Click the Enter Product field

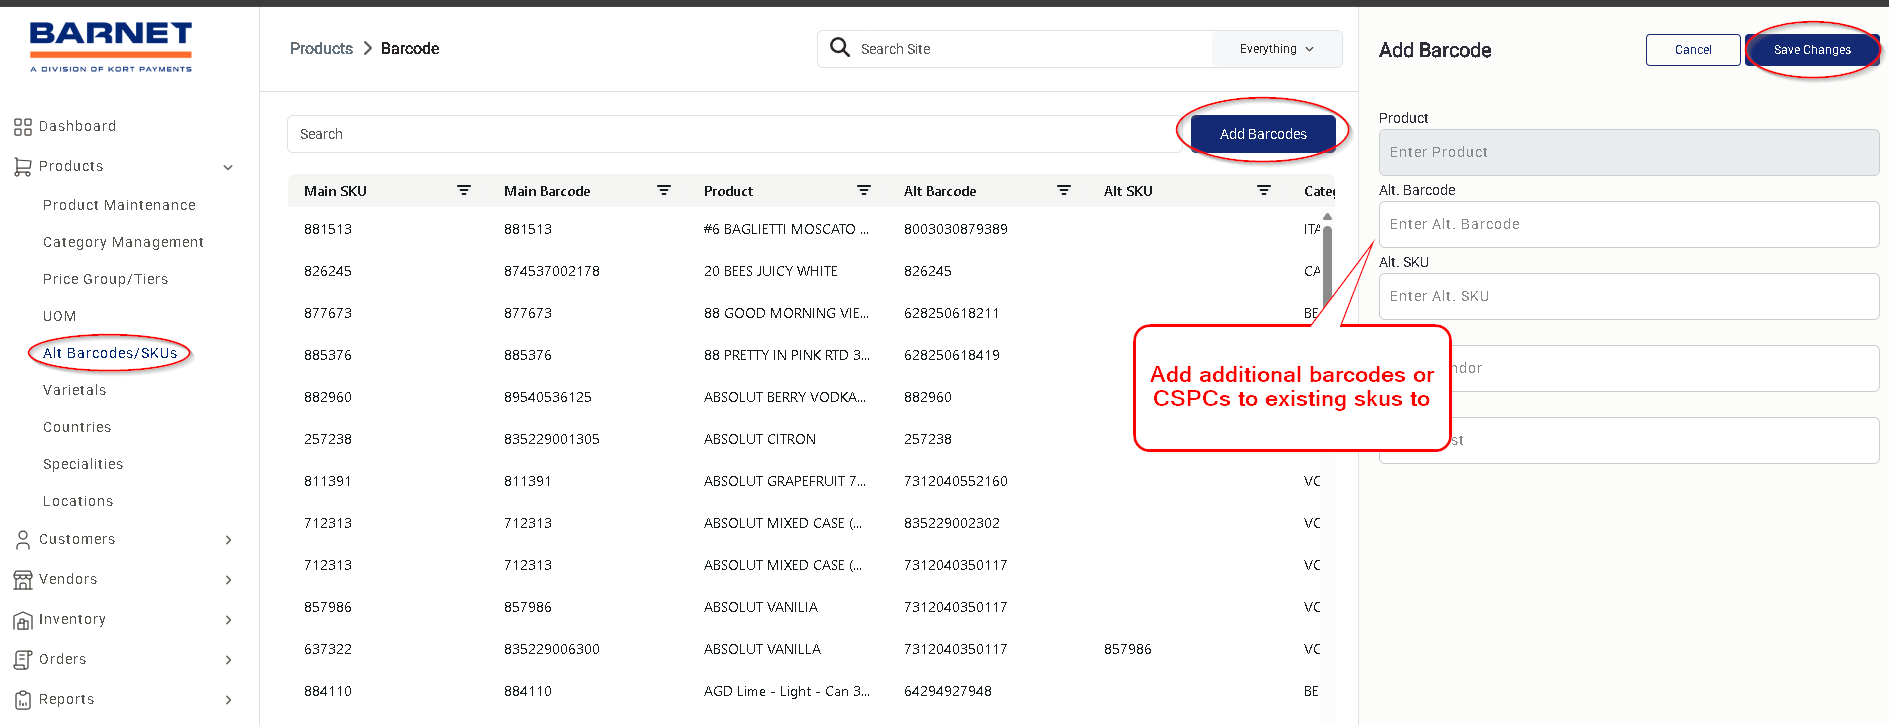click(x=1629, y=152)
